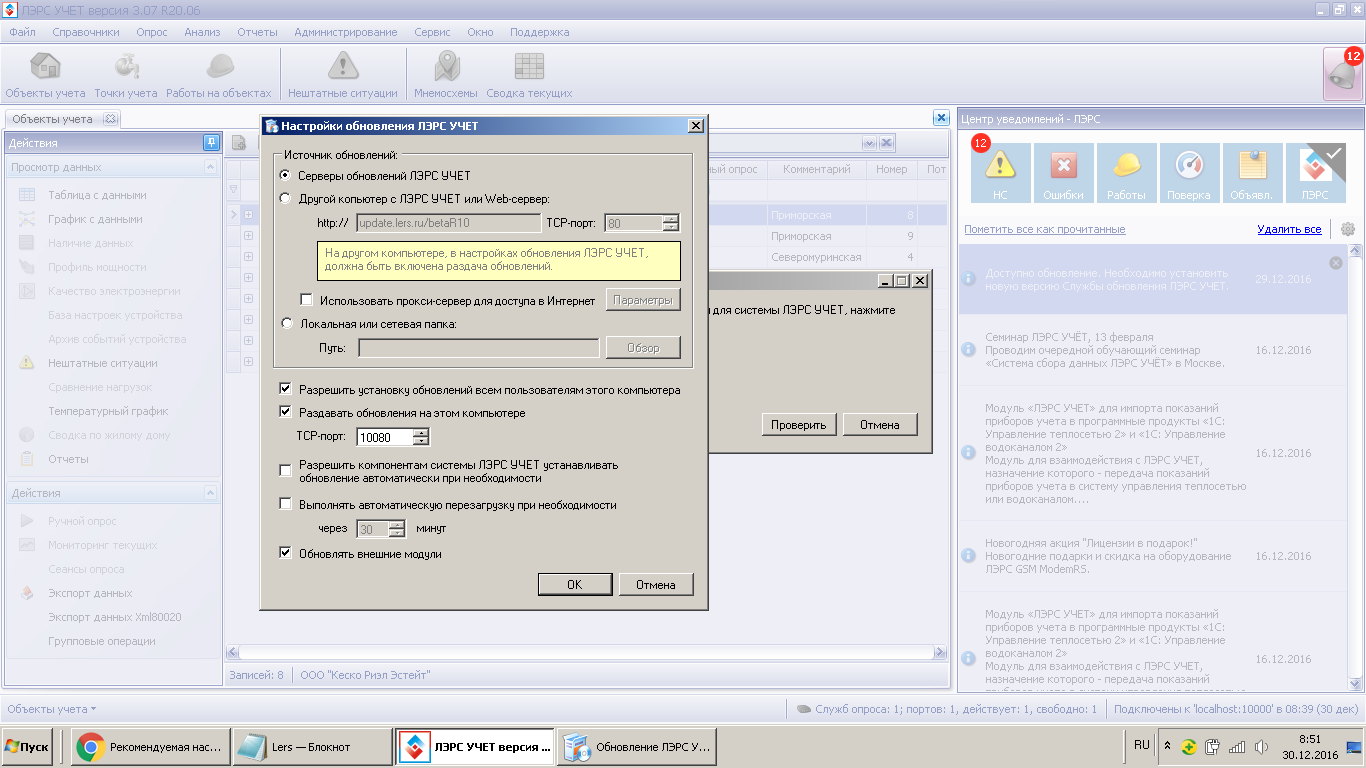Show НС notifications category

[1000, 173]
